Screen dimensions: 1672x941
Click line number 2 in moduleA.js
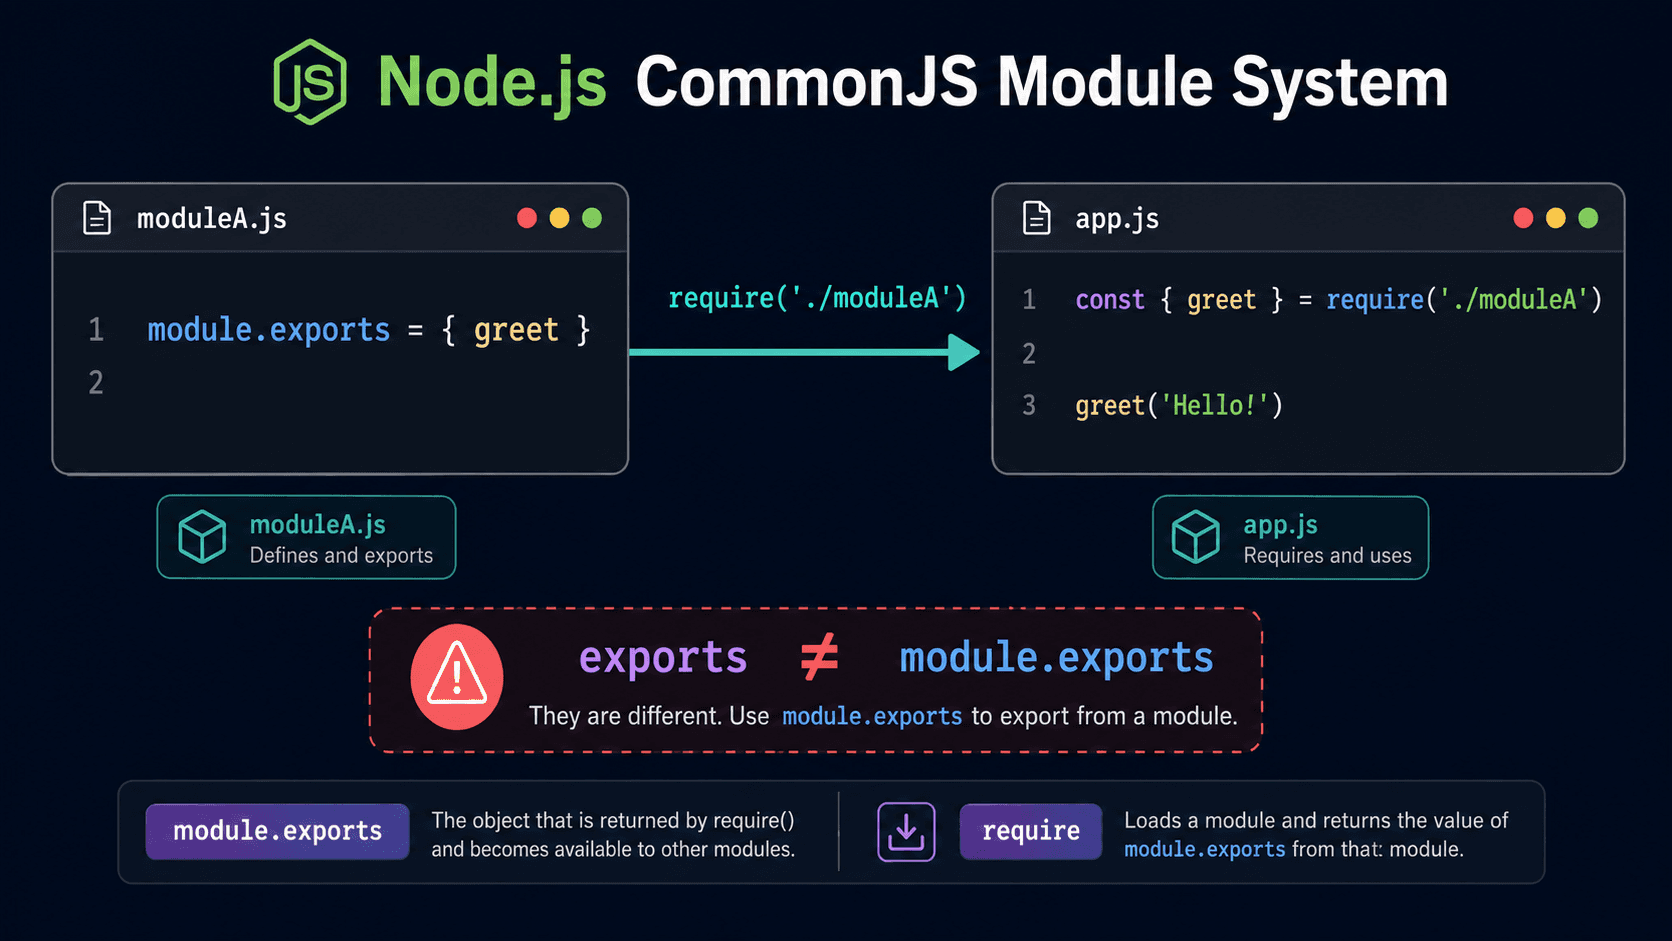96,382
